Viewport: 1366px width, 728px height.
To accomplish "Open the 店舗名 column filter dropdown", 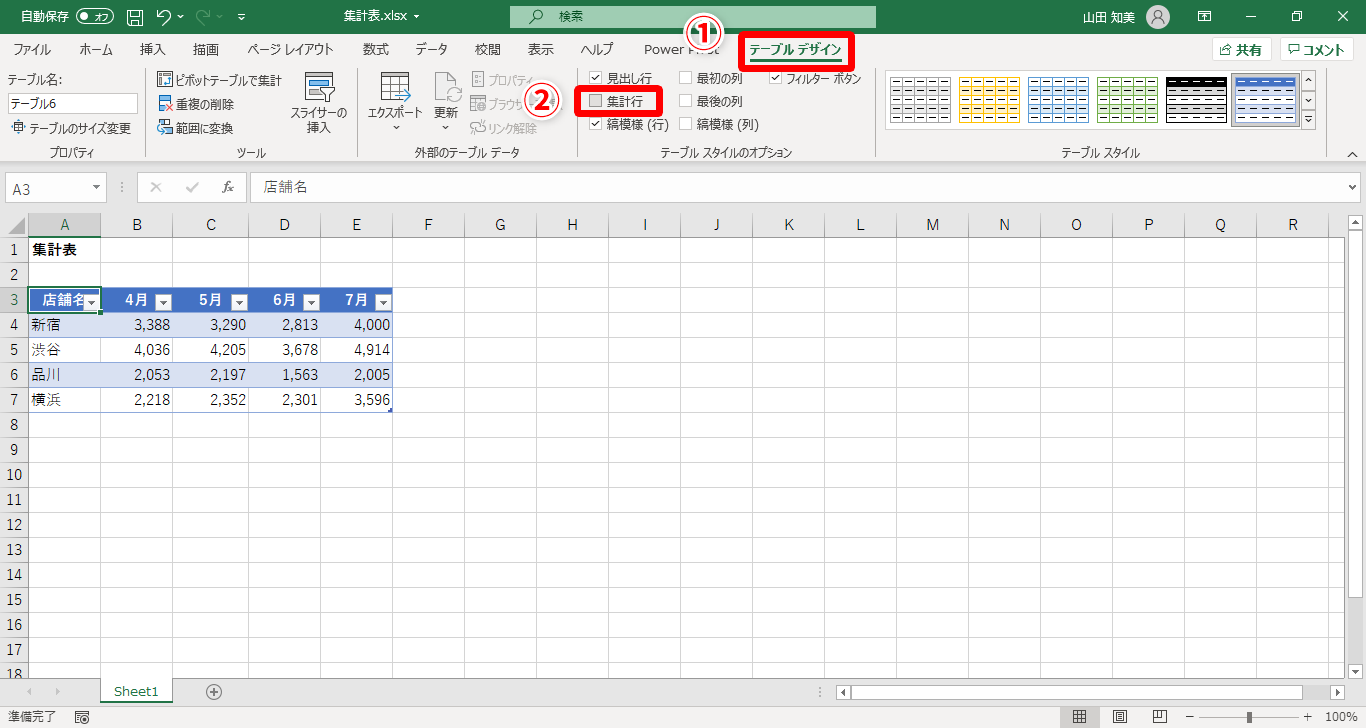I will [x=91, y=301].
